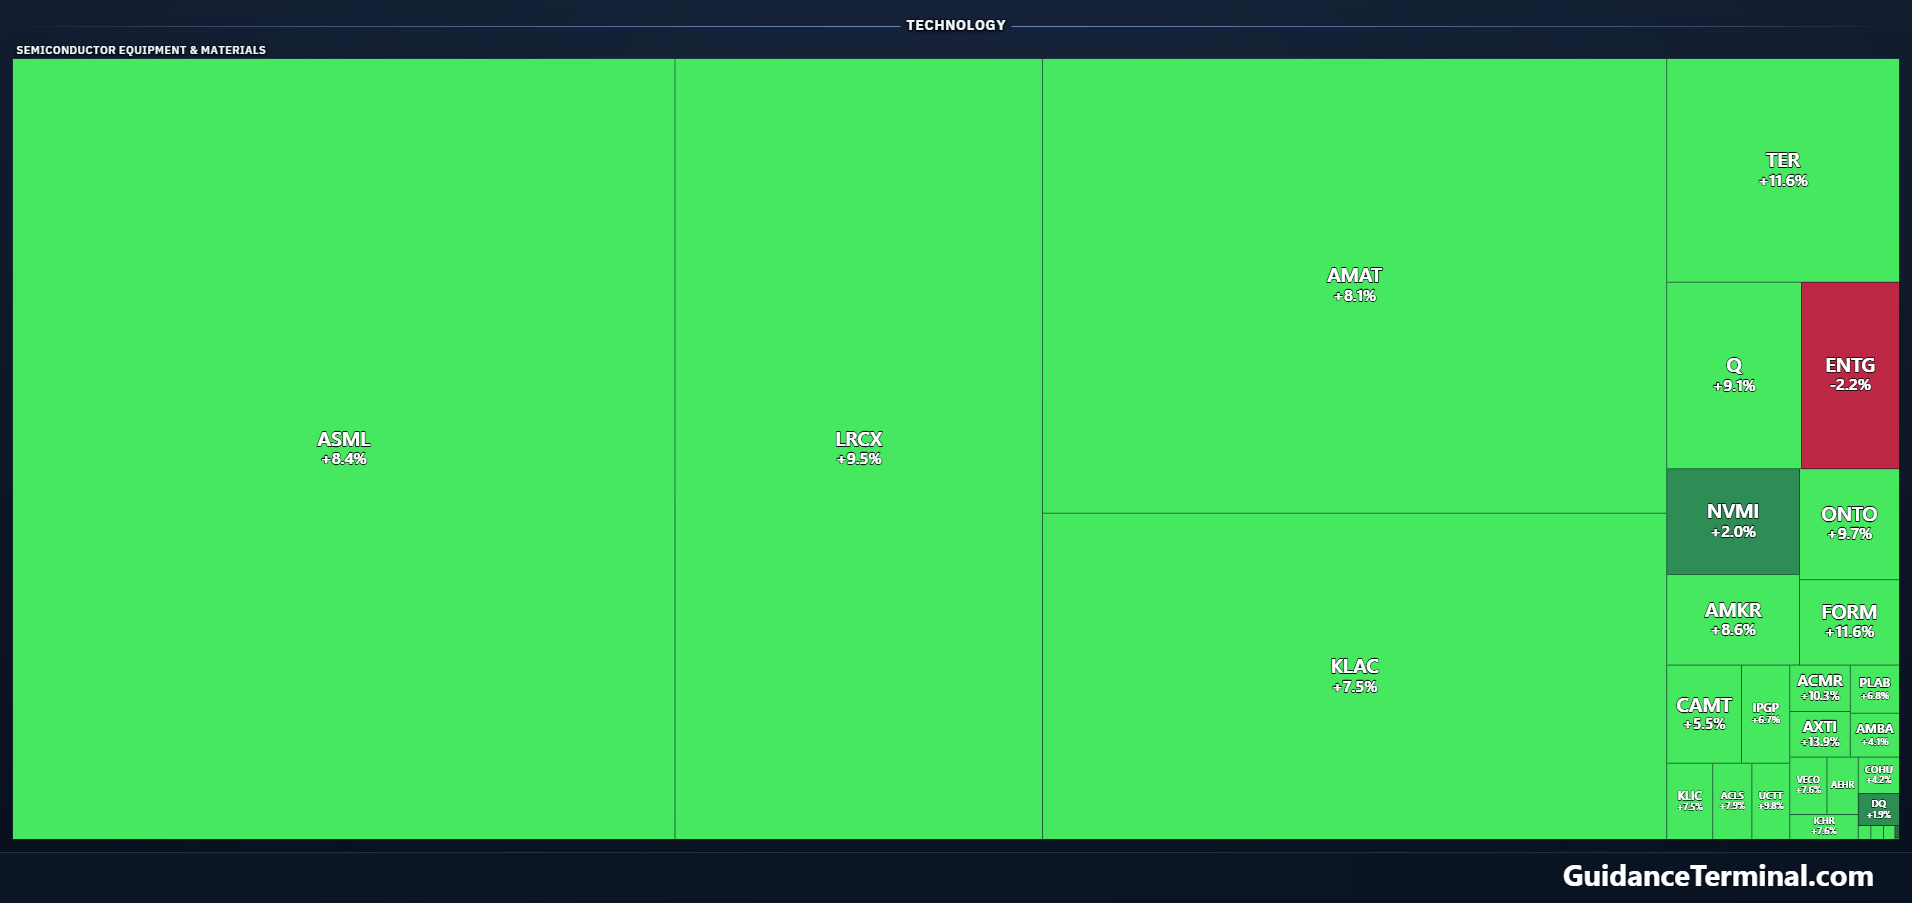The image size is (1912, 903).
Task: Open the GuidanceTerminal.com link
Action: (x=1718, y=876)
